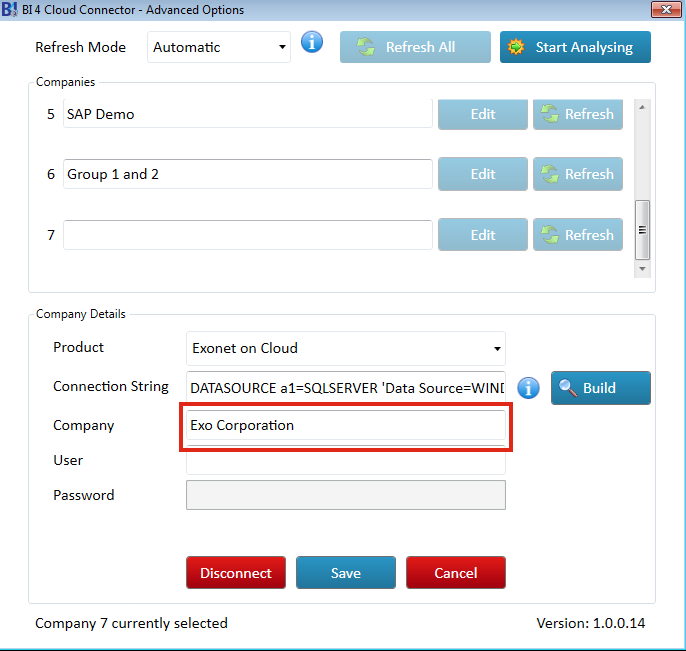This screenshot has height=651, width=686.
Task: Edit company 5 SAP Demo
Action: pyautogui.click(x=483, y=114)
